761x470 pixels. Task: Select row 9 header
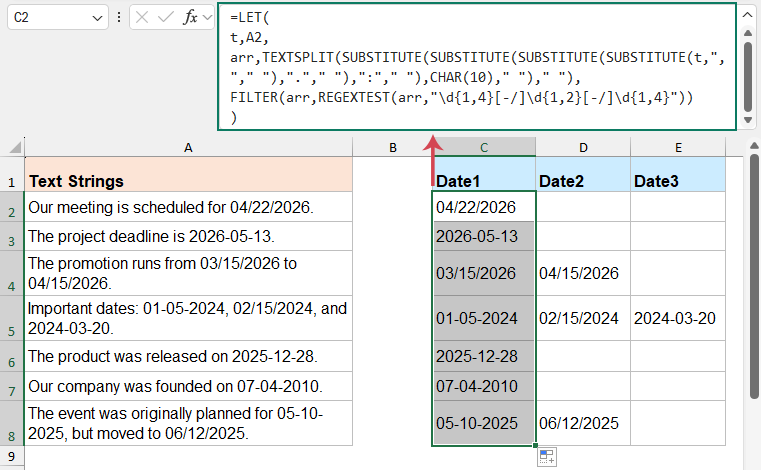tap(12, 456)
